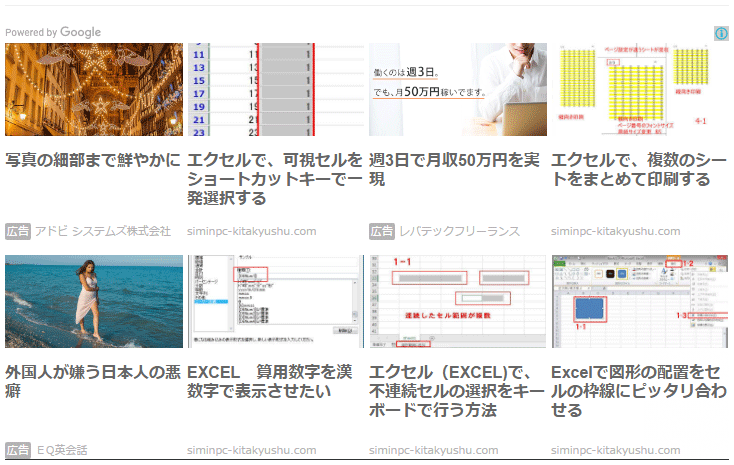Open the '週3日で月収50万円を実現' headline

pyautogui.click(x=454, y=170)
